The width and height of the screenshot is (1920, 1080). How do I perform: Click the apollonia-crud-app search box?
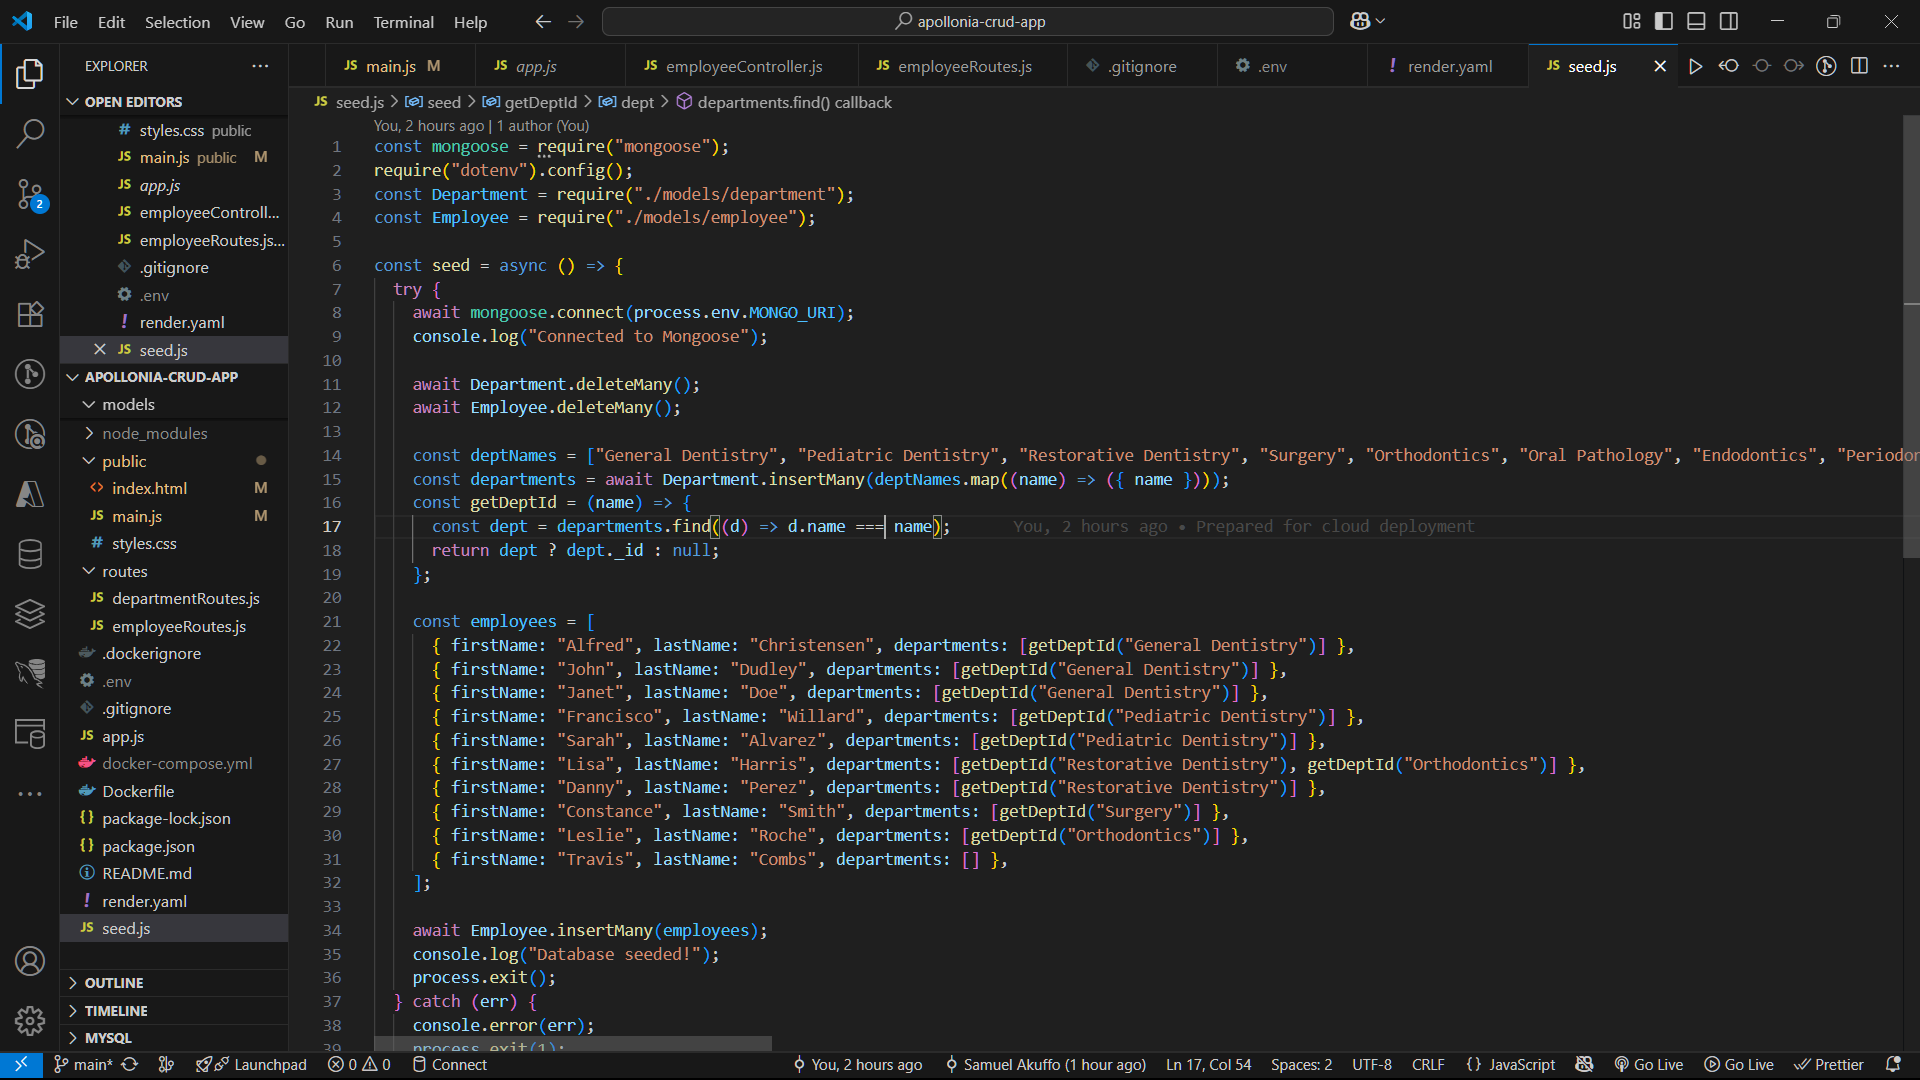968,21
